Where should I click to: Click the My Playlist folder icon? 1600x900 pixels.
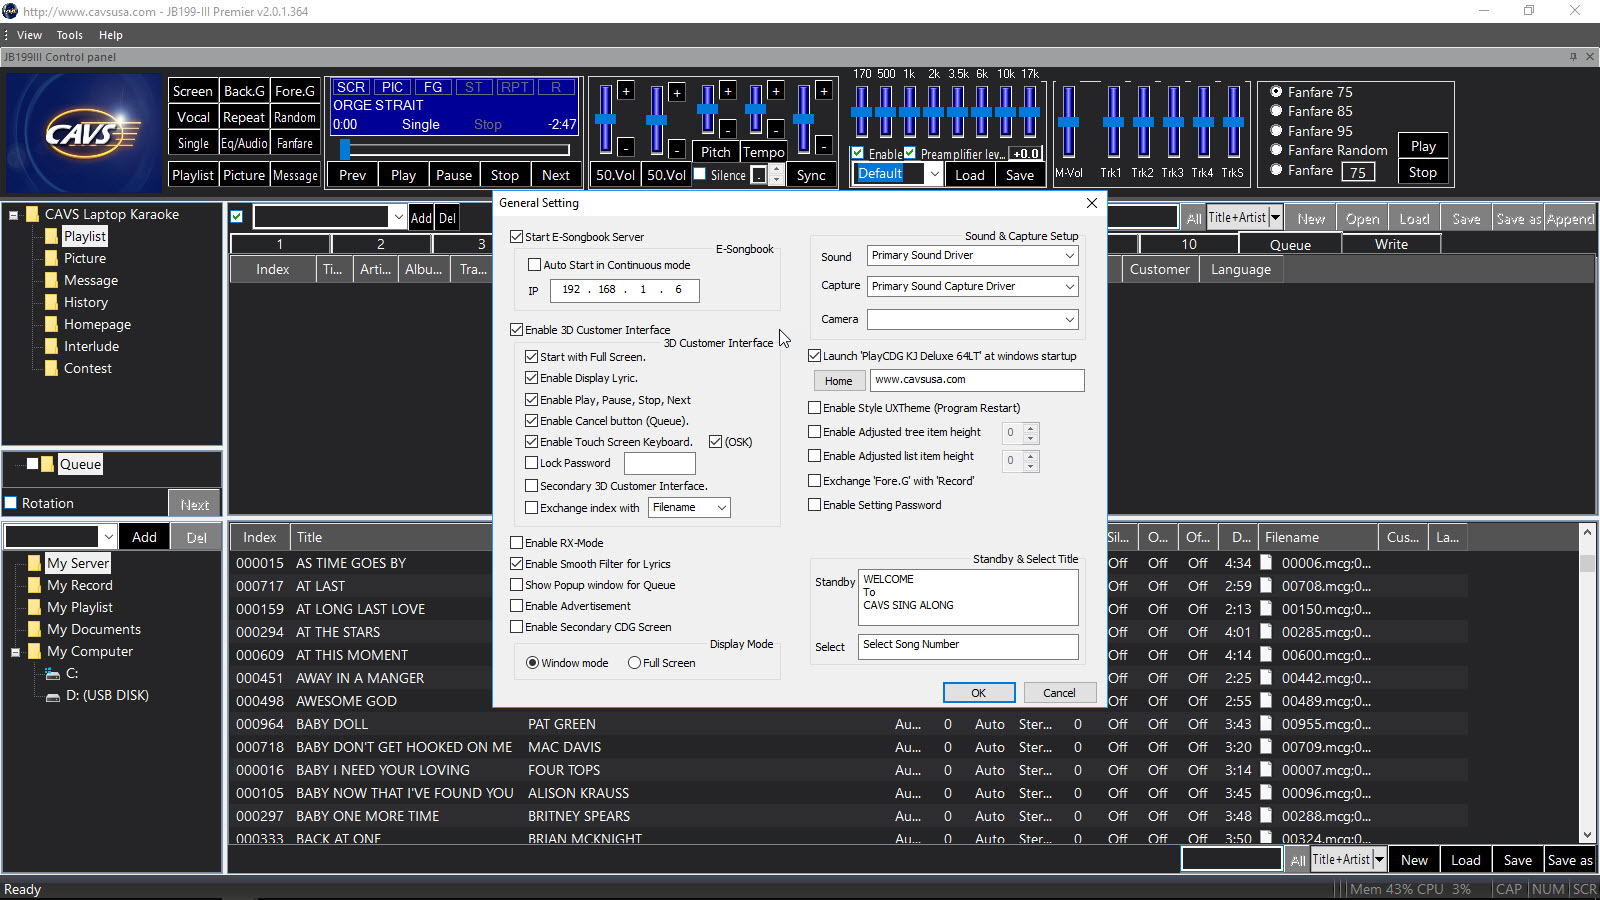point(34,607)
